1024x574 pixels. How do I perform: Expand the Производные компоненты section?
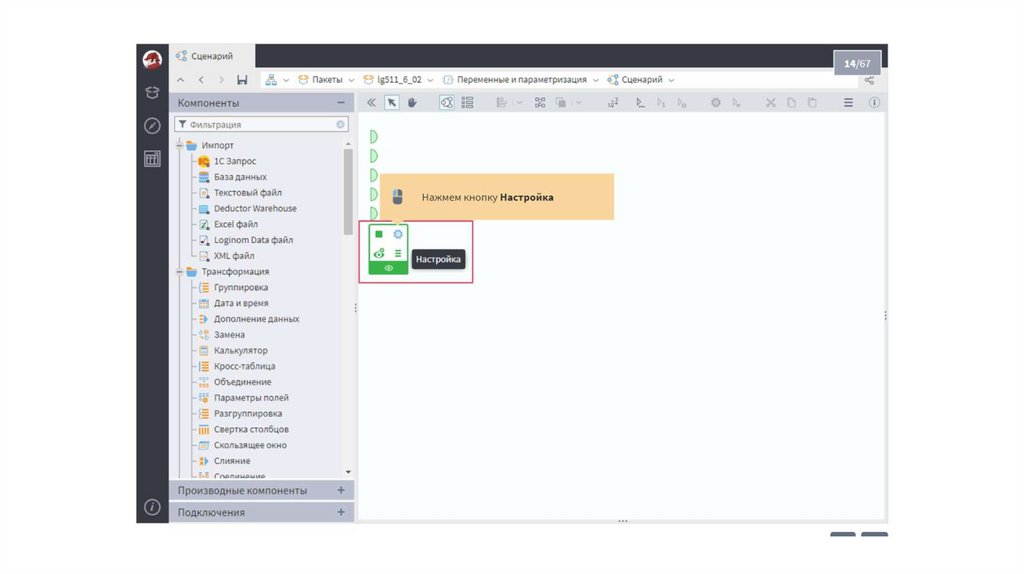click(341, 490)
